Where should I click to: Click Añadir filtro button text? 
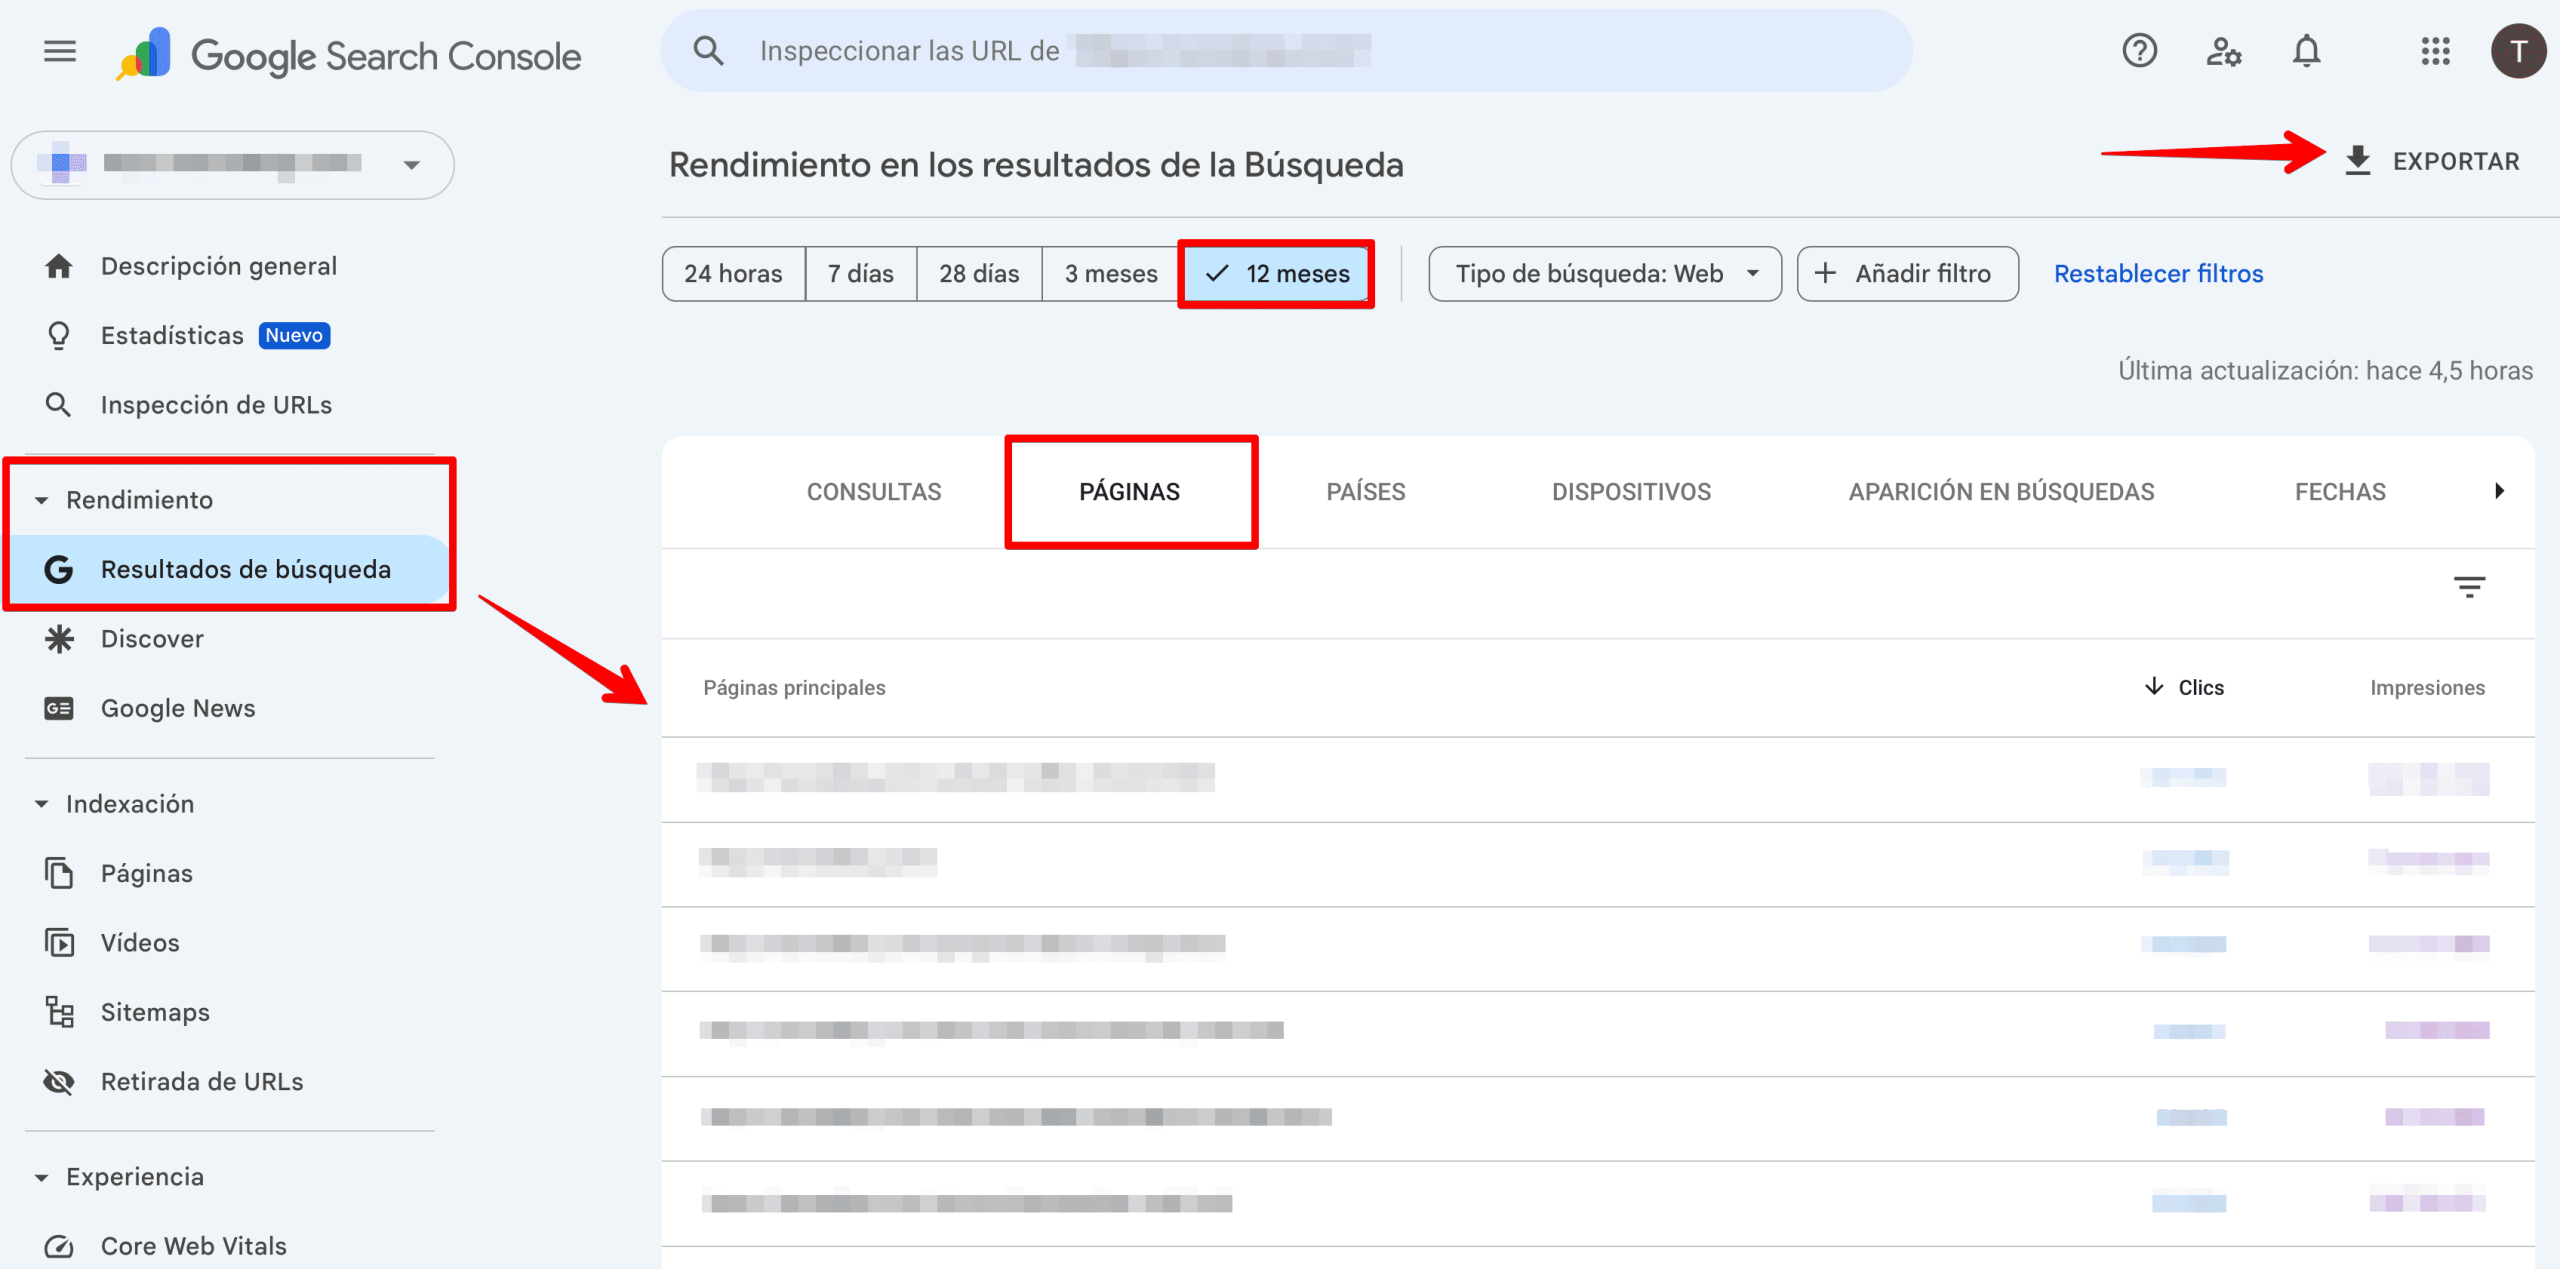(1923, 274)
